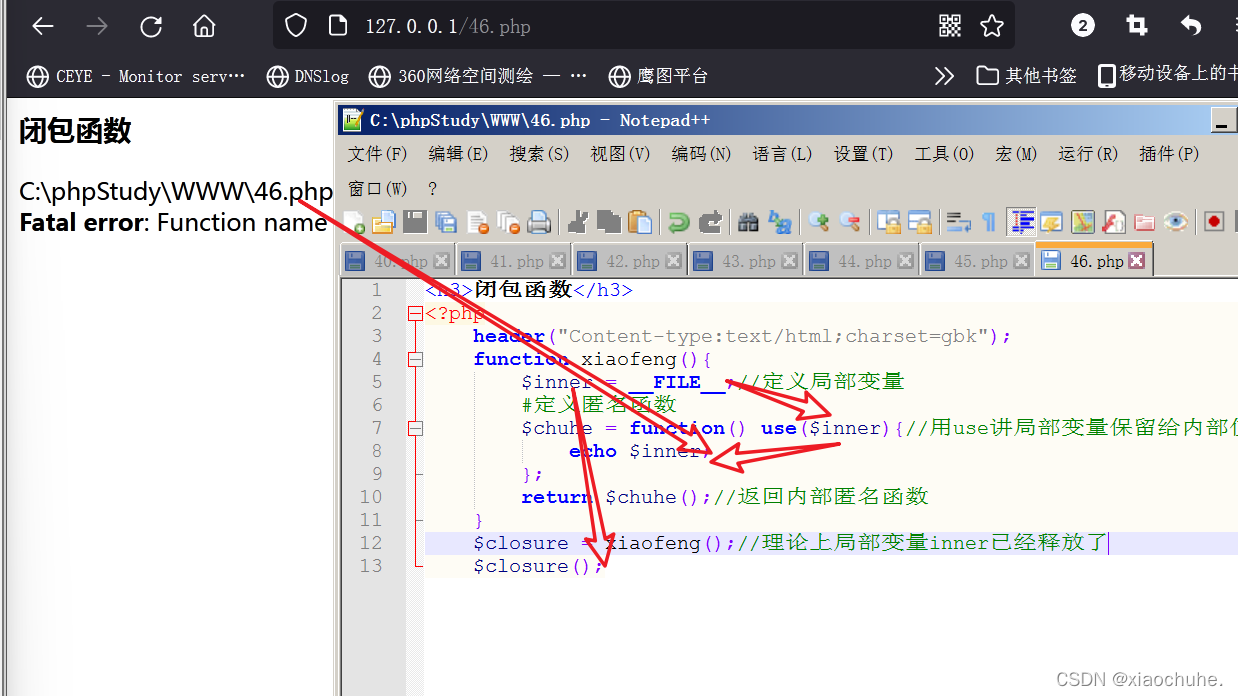Collapse the php block fold marker on line 2
Screen dimensions: 1238x696
point(415,313)
